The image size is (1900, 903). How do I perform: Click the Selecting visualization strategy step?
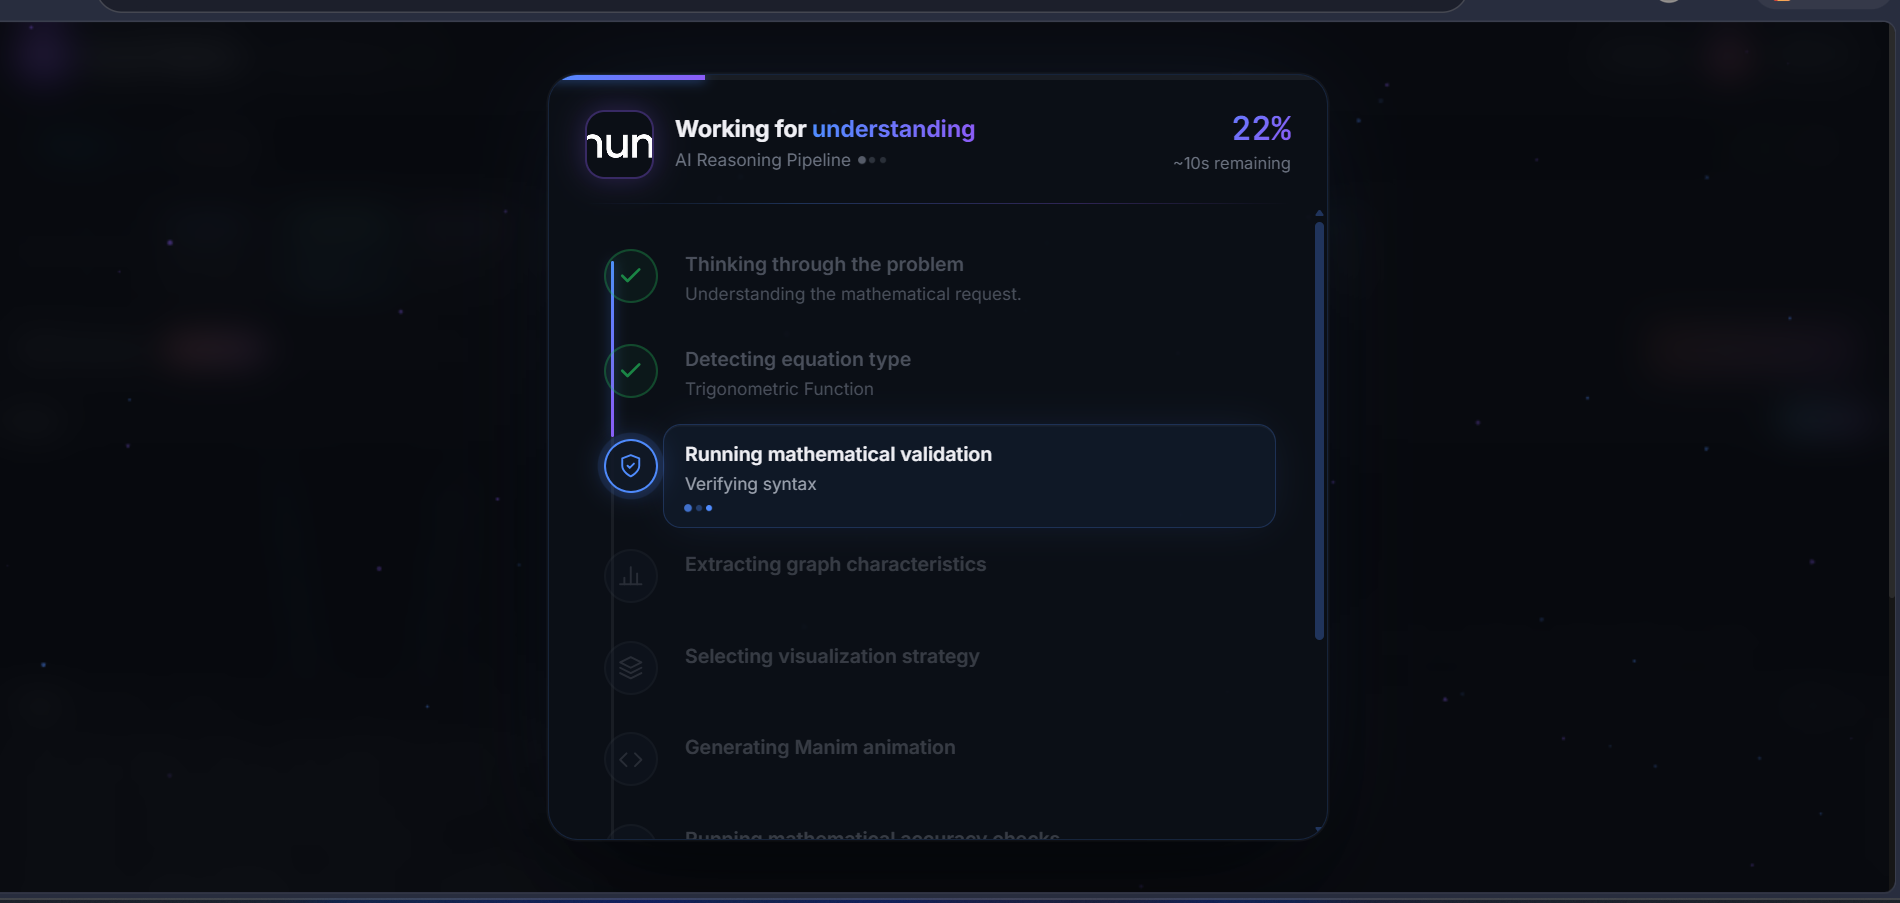pyautogui.click(x=832, y=656)
